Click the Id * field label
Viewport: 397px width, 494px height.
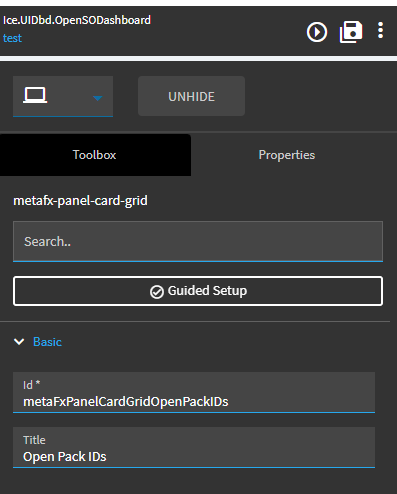[x=32, y=385]
